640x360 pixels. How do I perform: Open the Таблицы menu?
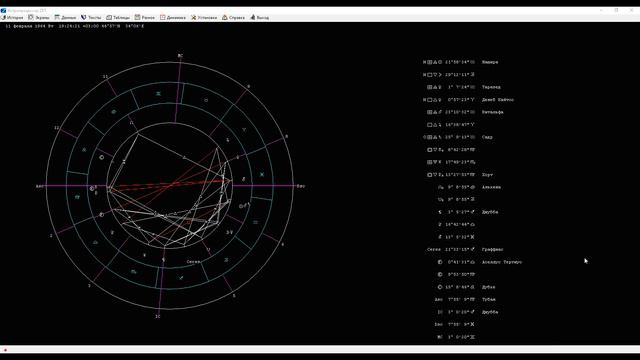pyautogui.click(x=118, y=18)
